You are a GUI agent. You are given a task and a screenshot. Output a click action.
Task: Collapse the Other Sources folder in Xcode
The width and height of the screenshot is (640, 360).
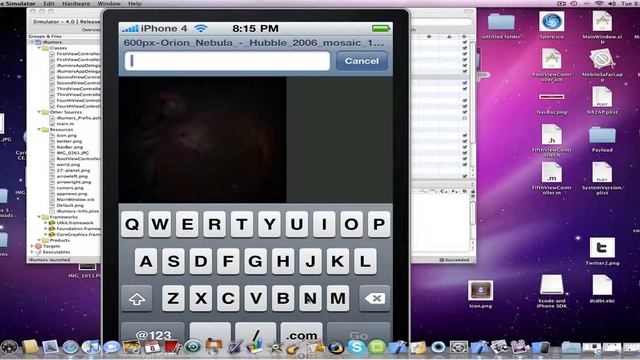[x=40, y=112]
